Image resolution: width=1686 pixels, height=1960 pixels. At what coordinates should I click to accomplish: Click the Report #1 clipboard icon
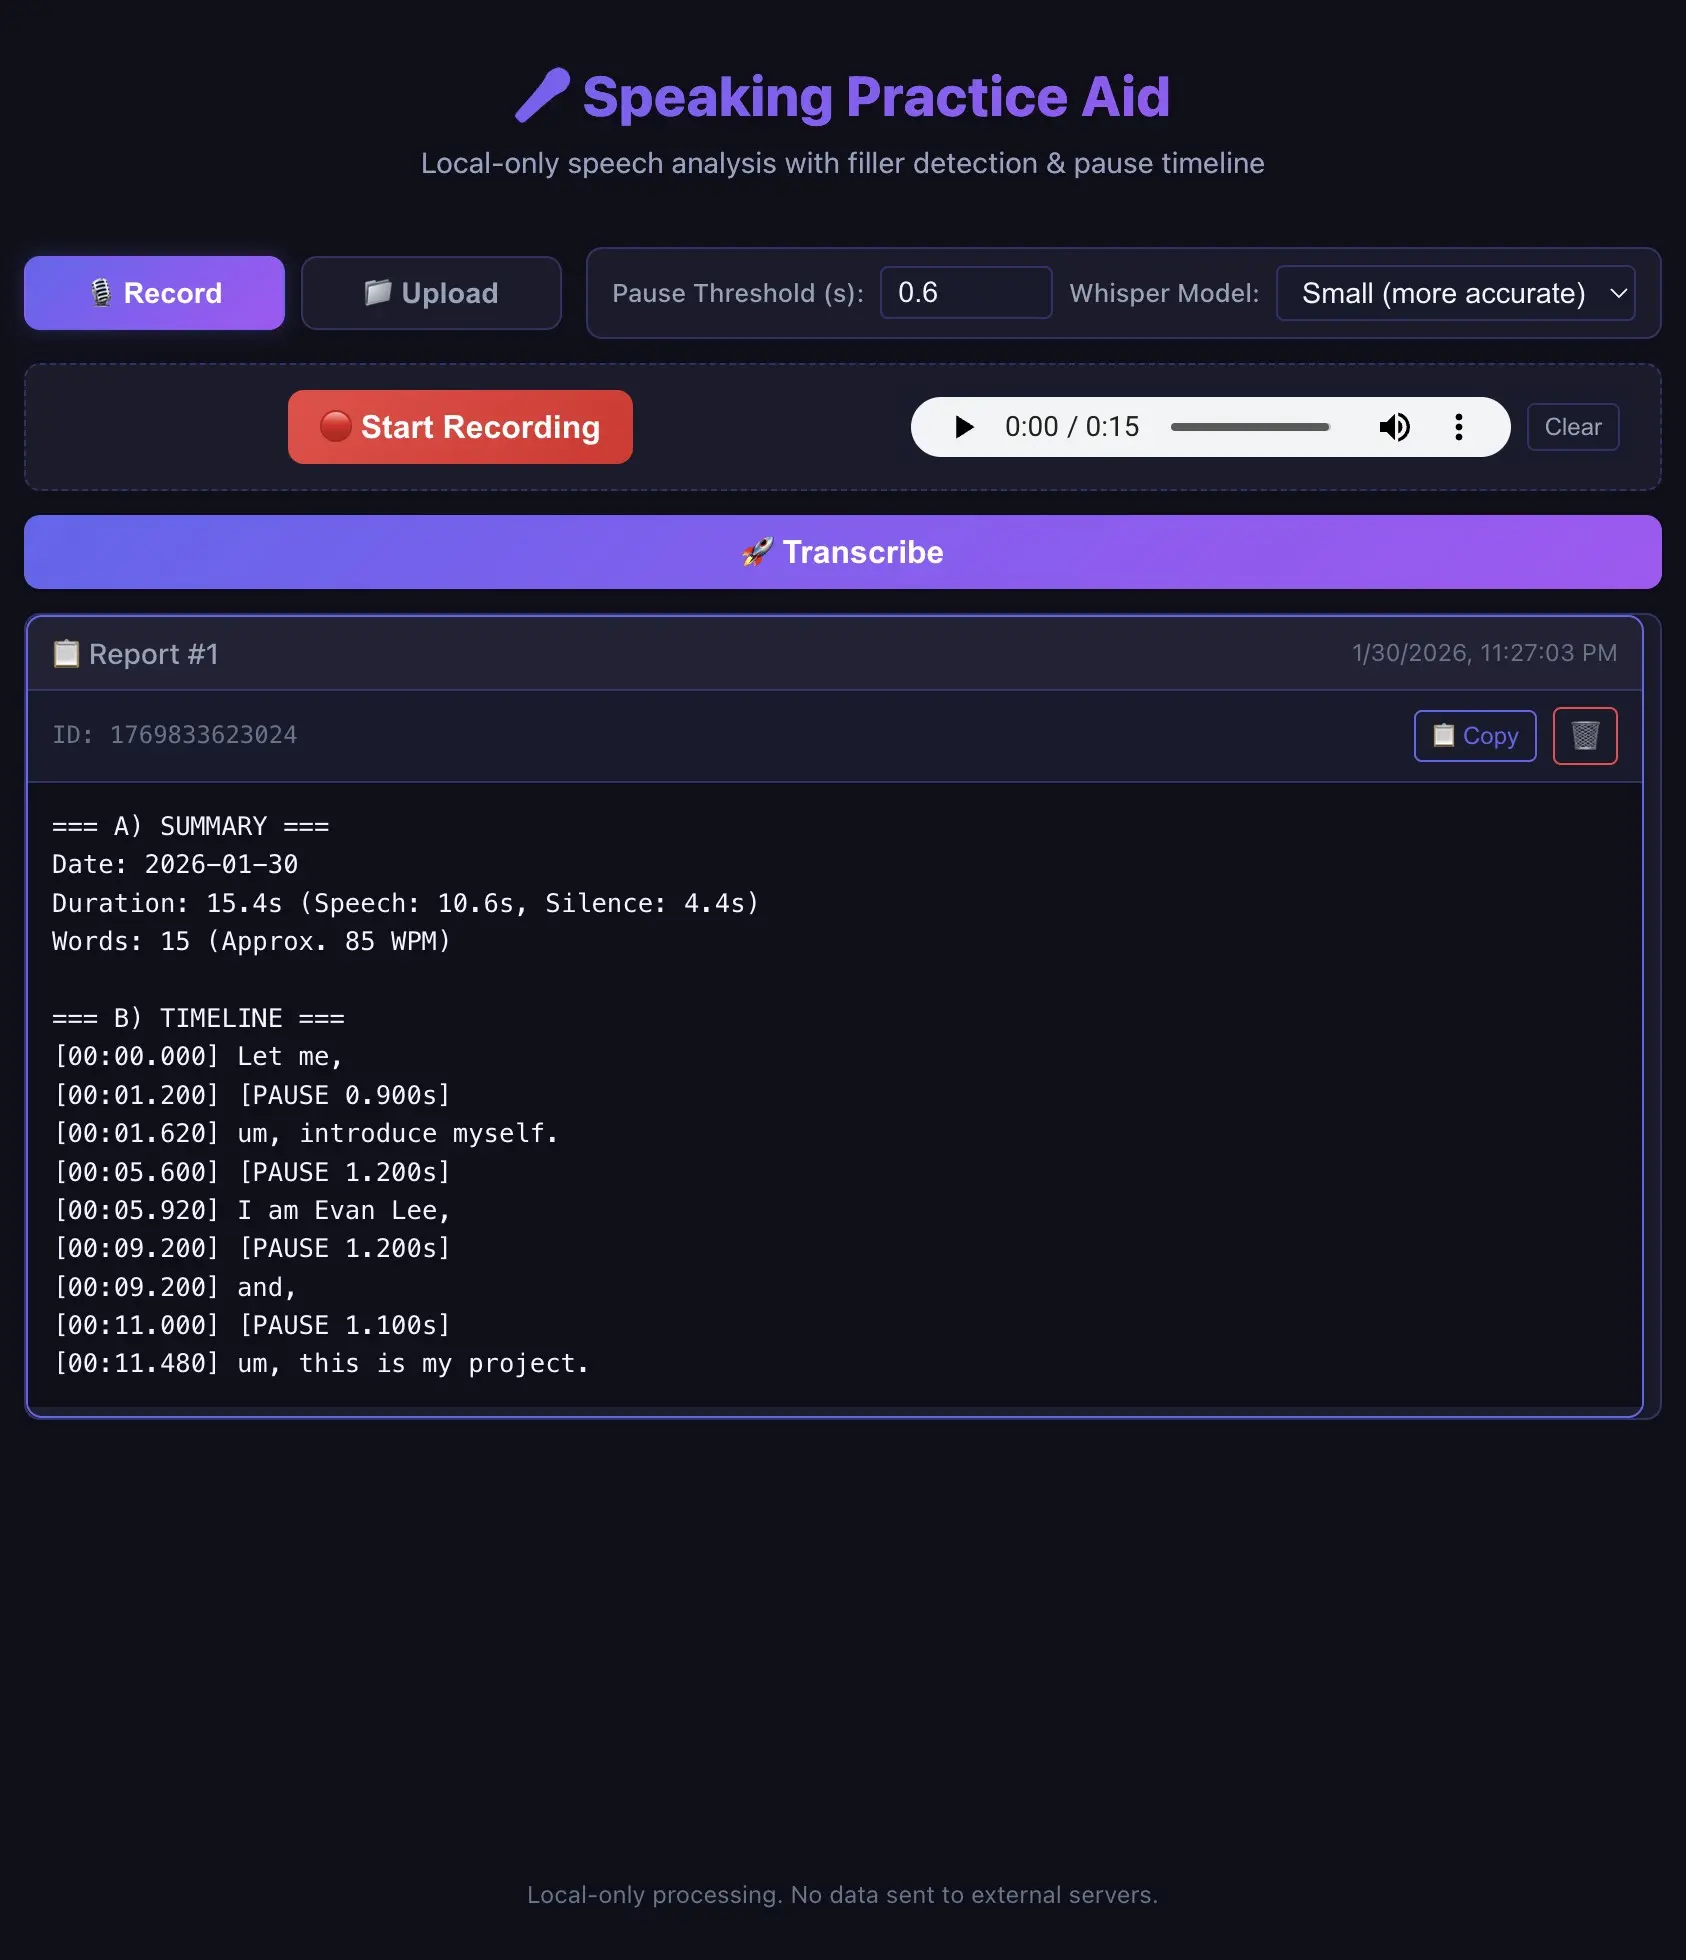point(66,654)
